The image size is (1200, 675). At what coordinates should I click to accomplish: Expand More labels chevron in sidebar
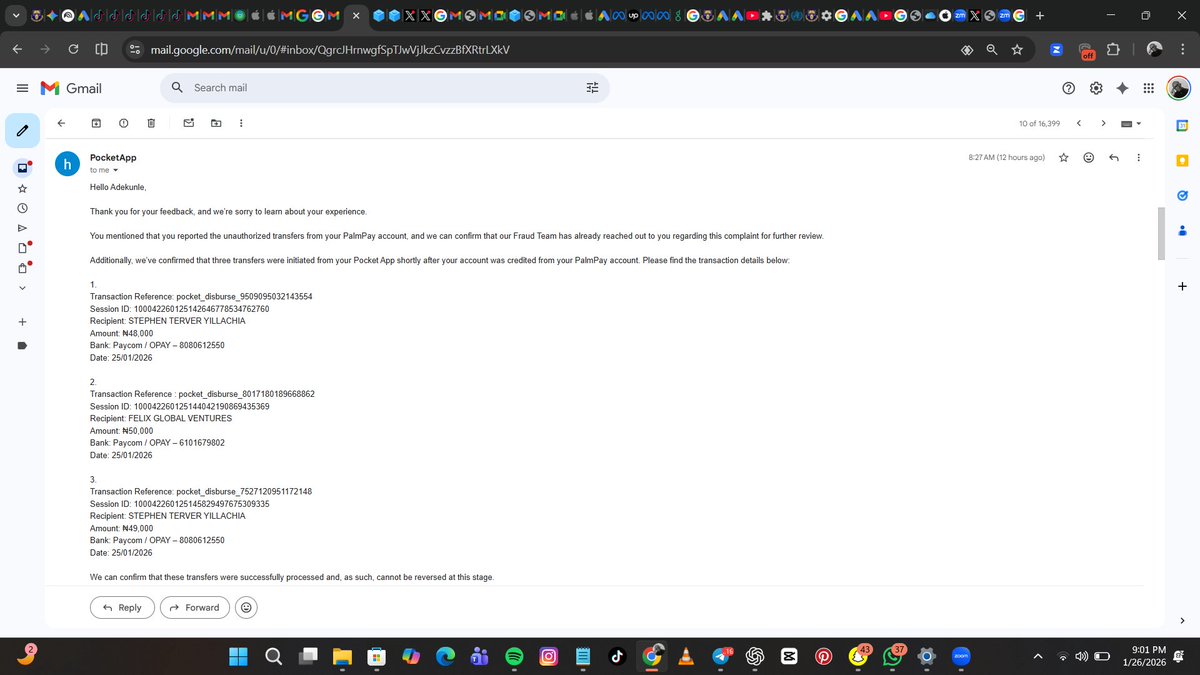(22, 289)
